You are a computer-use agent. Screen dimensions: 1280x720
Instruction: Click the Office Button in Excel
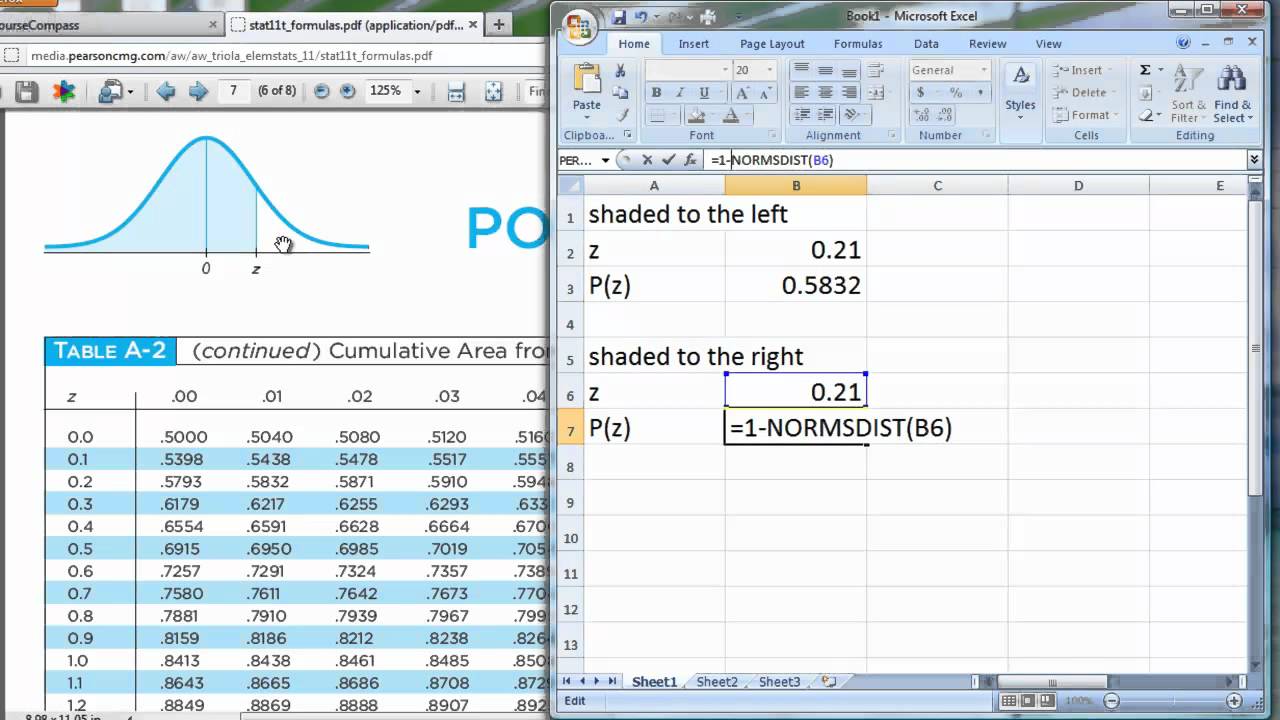pyautogui.click(x=580, y=25)
